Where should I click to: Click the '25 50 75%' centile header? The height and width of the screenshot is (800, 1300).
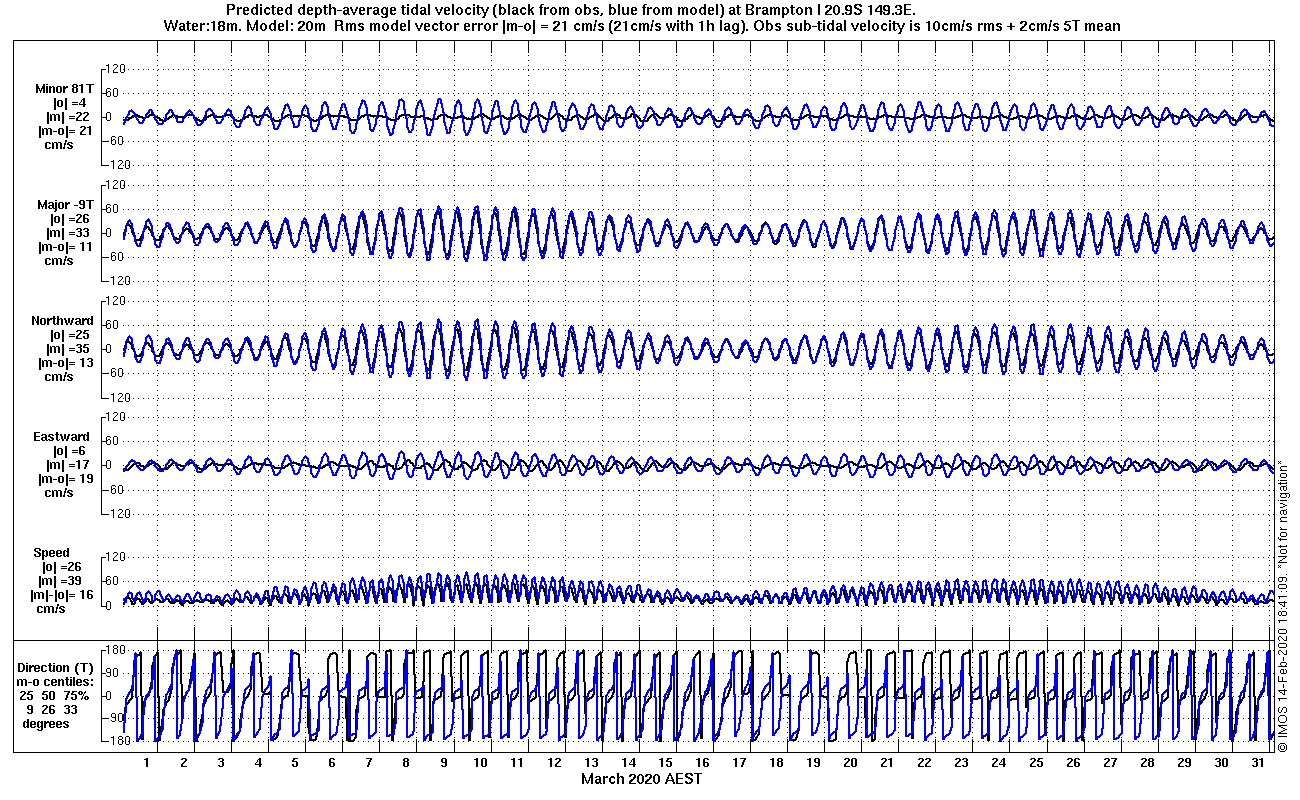tap(55, 695)
